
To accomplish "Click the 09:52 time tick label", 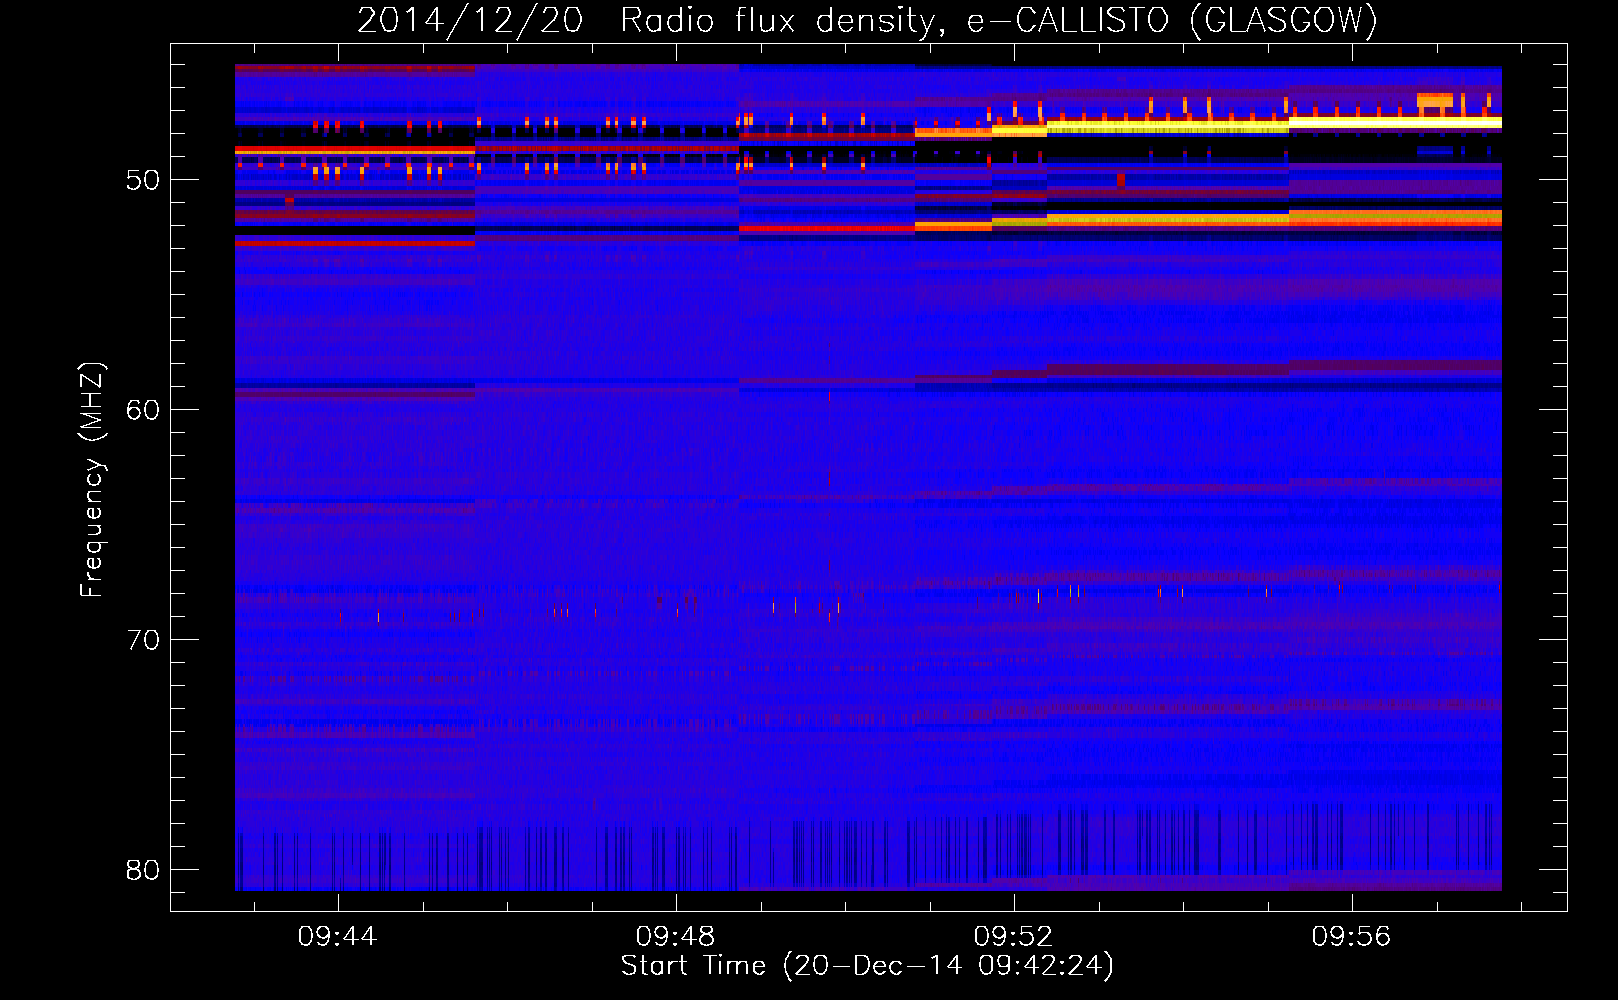I will coord(1013,936).
